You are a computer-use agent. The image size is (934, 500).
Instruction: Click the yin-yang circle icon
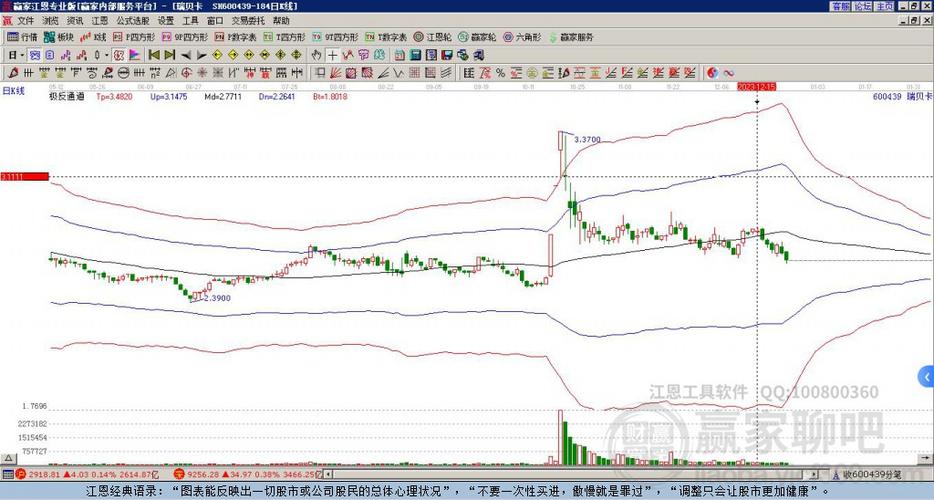point(712,73)
